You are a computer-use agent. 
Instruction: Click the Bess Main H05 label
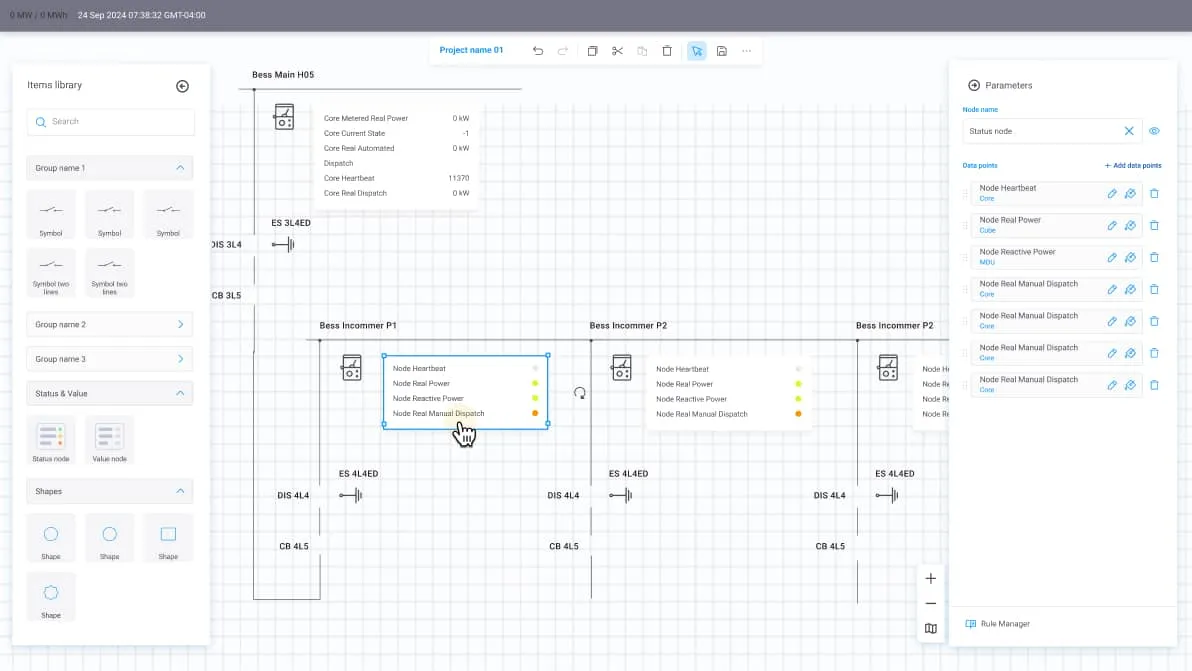283,74
